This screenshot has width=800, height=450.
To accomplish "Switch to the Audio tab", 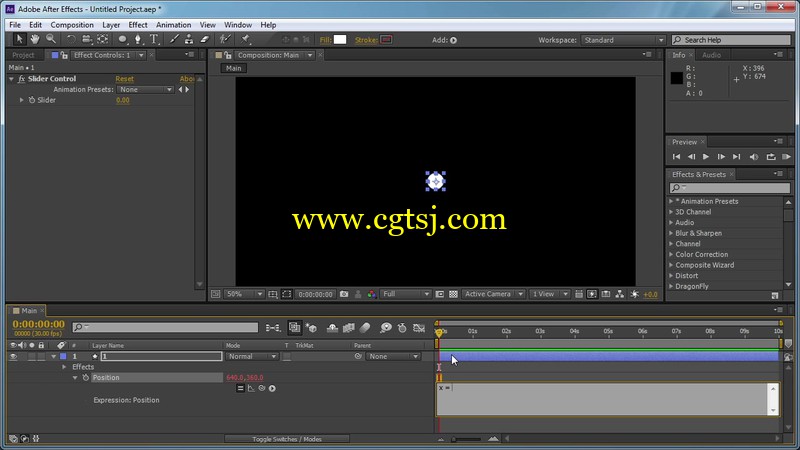I will pos(711,55).
